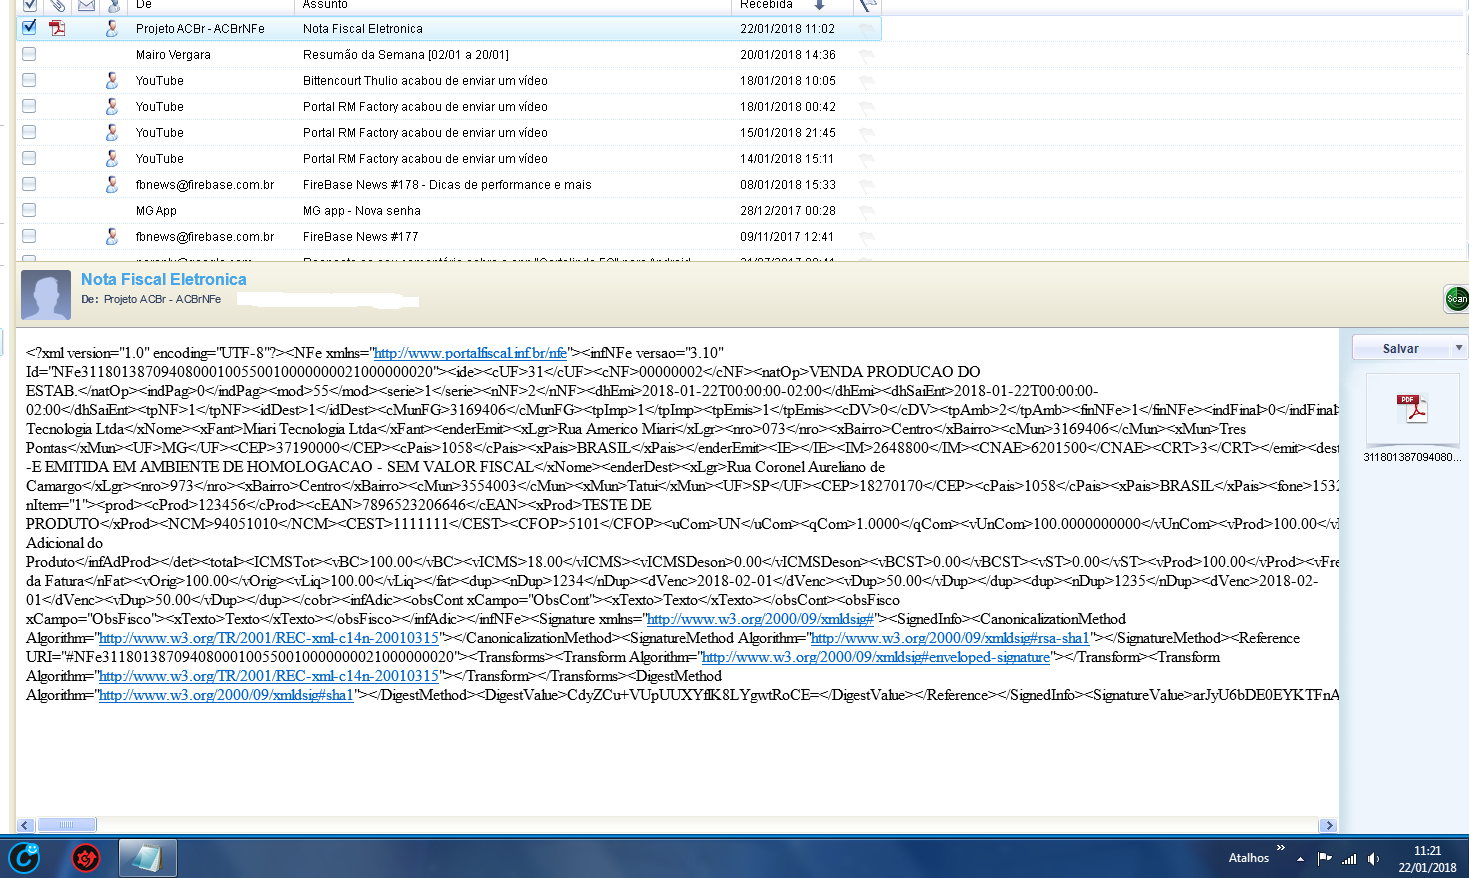Check the MG App message checkbox
Screen dimensions: 1469x878
[x=29, y=210]
